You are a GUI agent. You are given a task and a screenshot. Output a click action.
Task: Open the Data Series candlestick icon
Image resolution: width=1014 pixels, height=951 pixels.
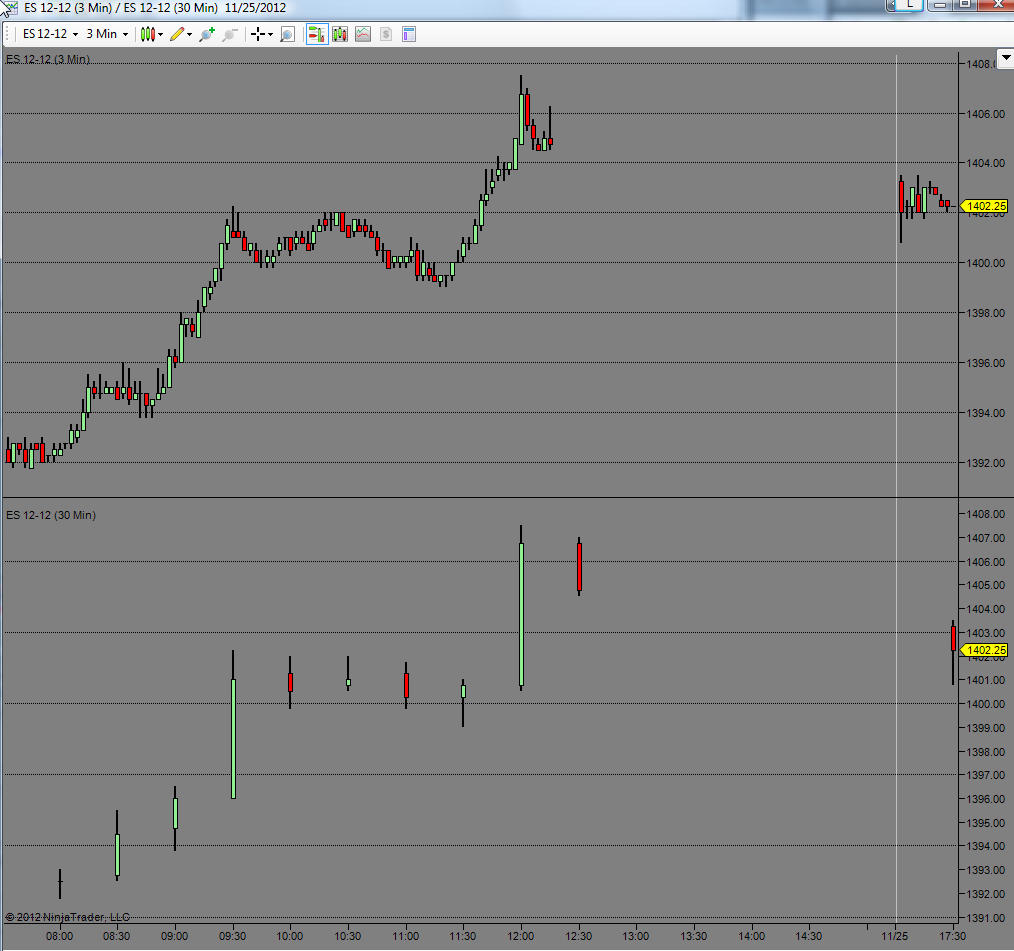pos(340,34)
